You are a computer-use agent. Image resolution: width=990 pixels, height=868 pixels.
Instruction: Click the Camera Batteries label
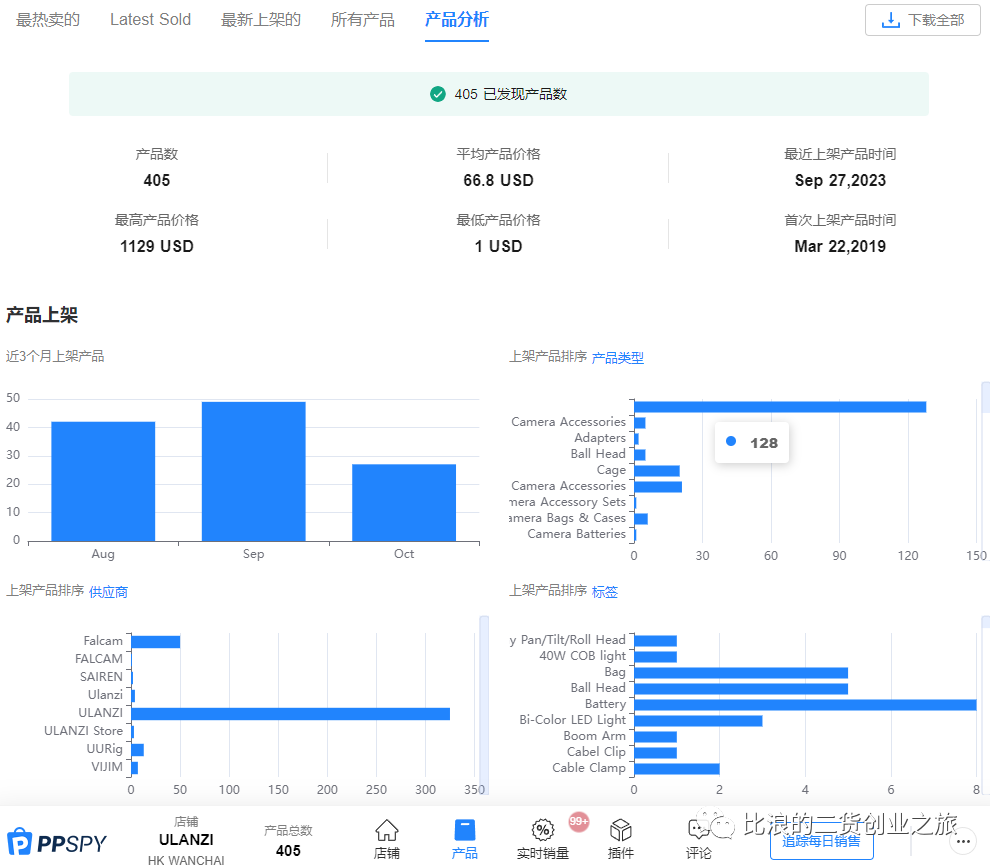[576, 533]
